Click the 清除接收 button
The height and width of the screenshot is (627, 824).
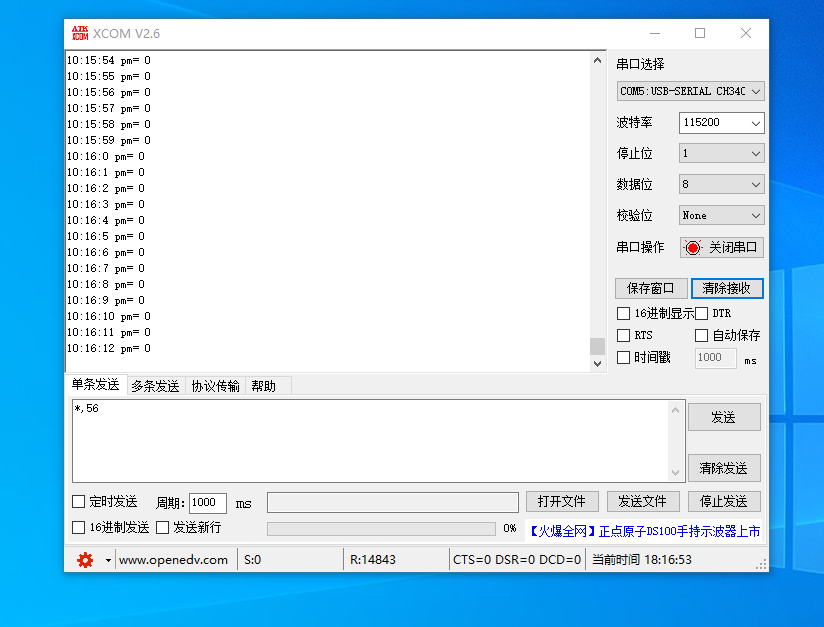(x=727, y=289)
